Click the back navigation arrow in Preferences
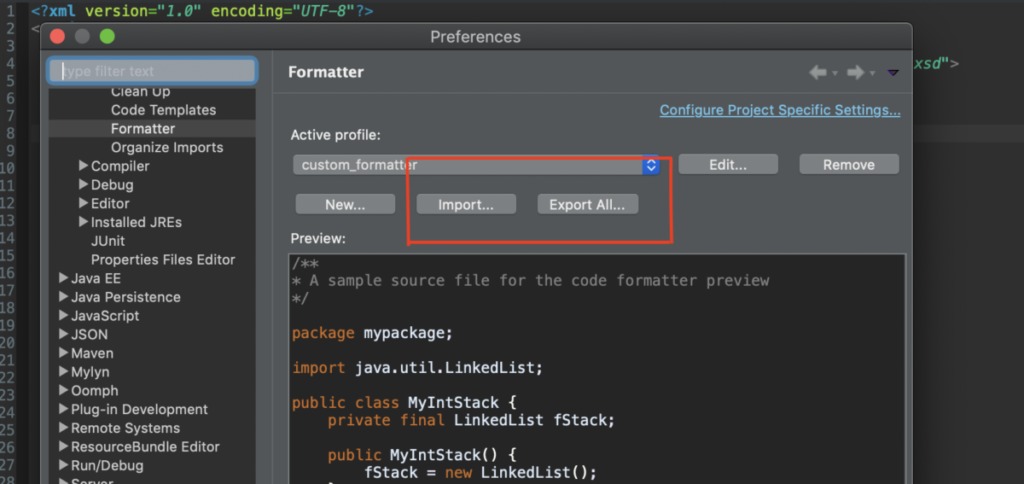The image size is (1024, 484). click(818, 73)
